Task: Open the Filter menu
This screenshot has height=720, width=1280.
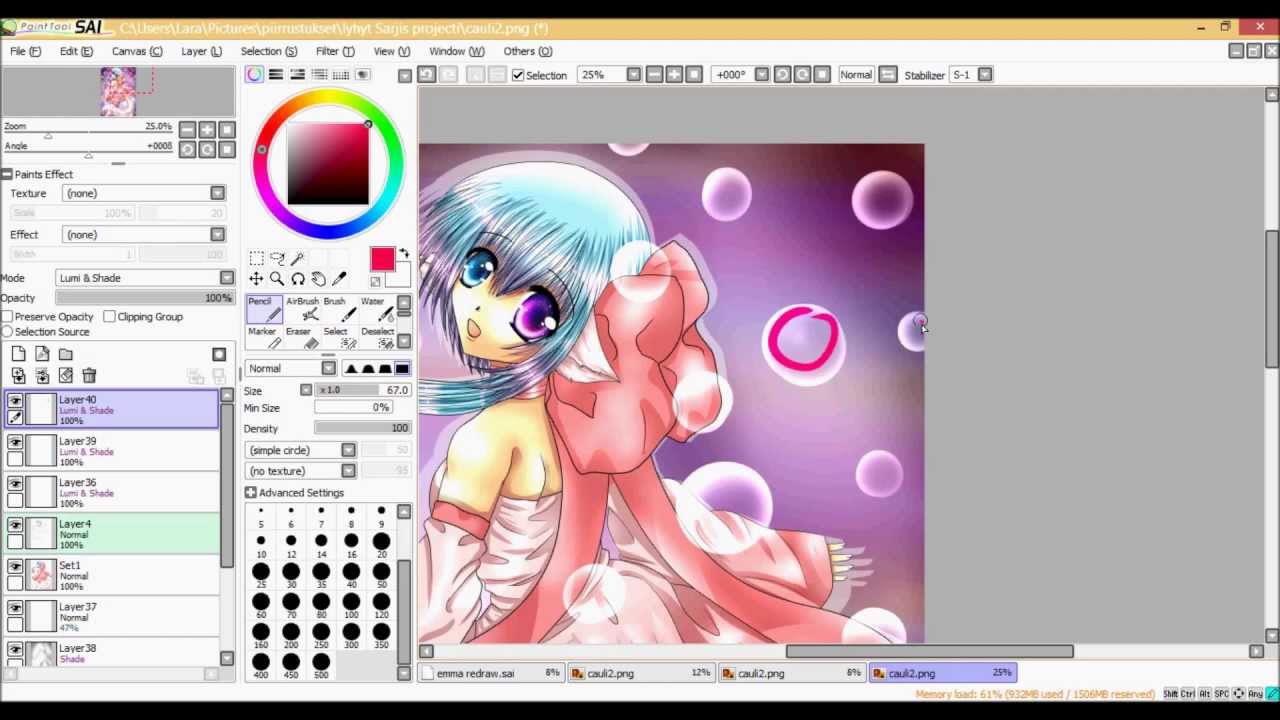Action: [335, 51]
